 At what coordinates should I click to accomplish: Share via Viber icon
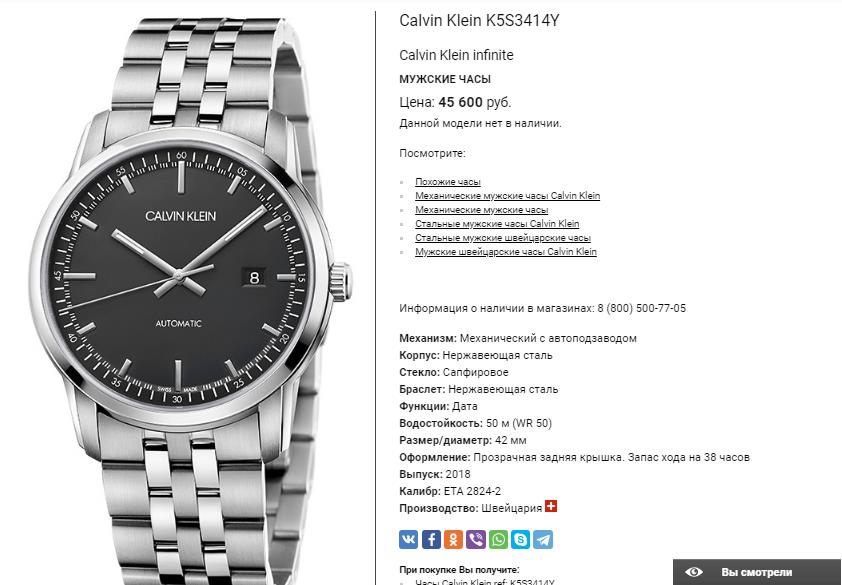(476, 539)
